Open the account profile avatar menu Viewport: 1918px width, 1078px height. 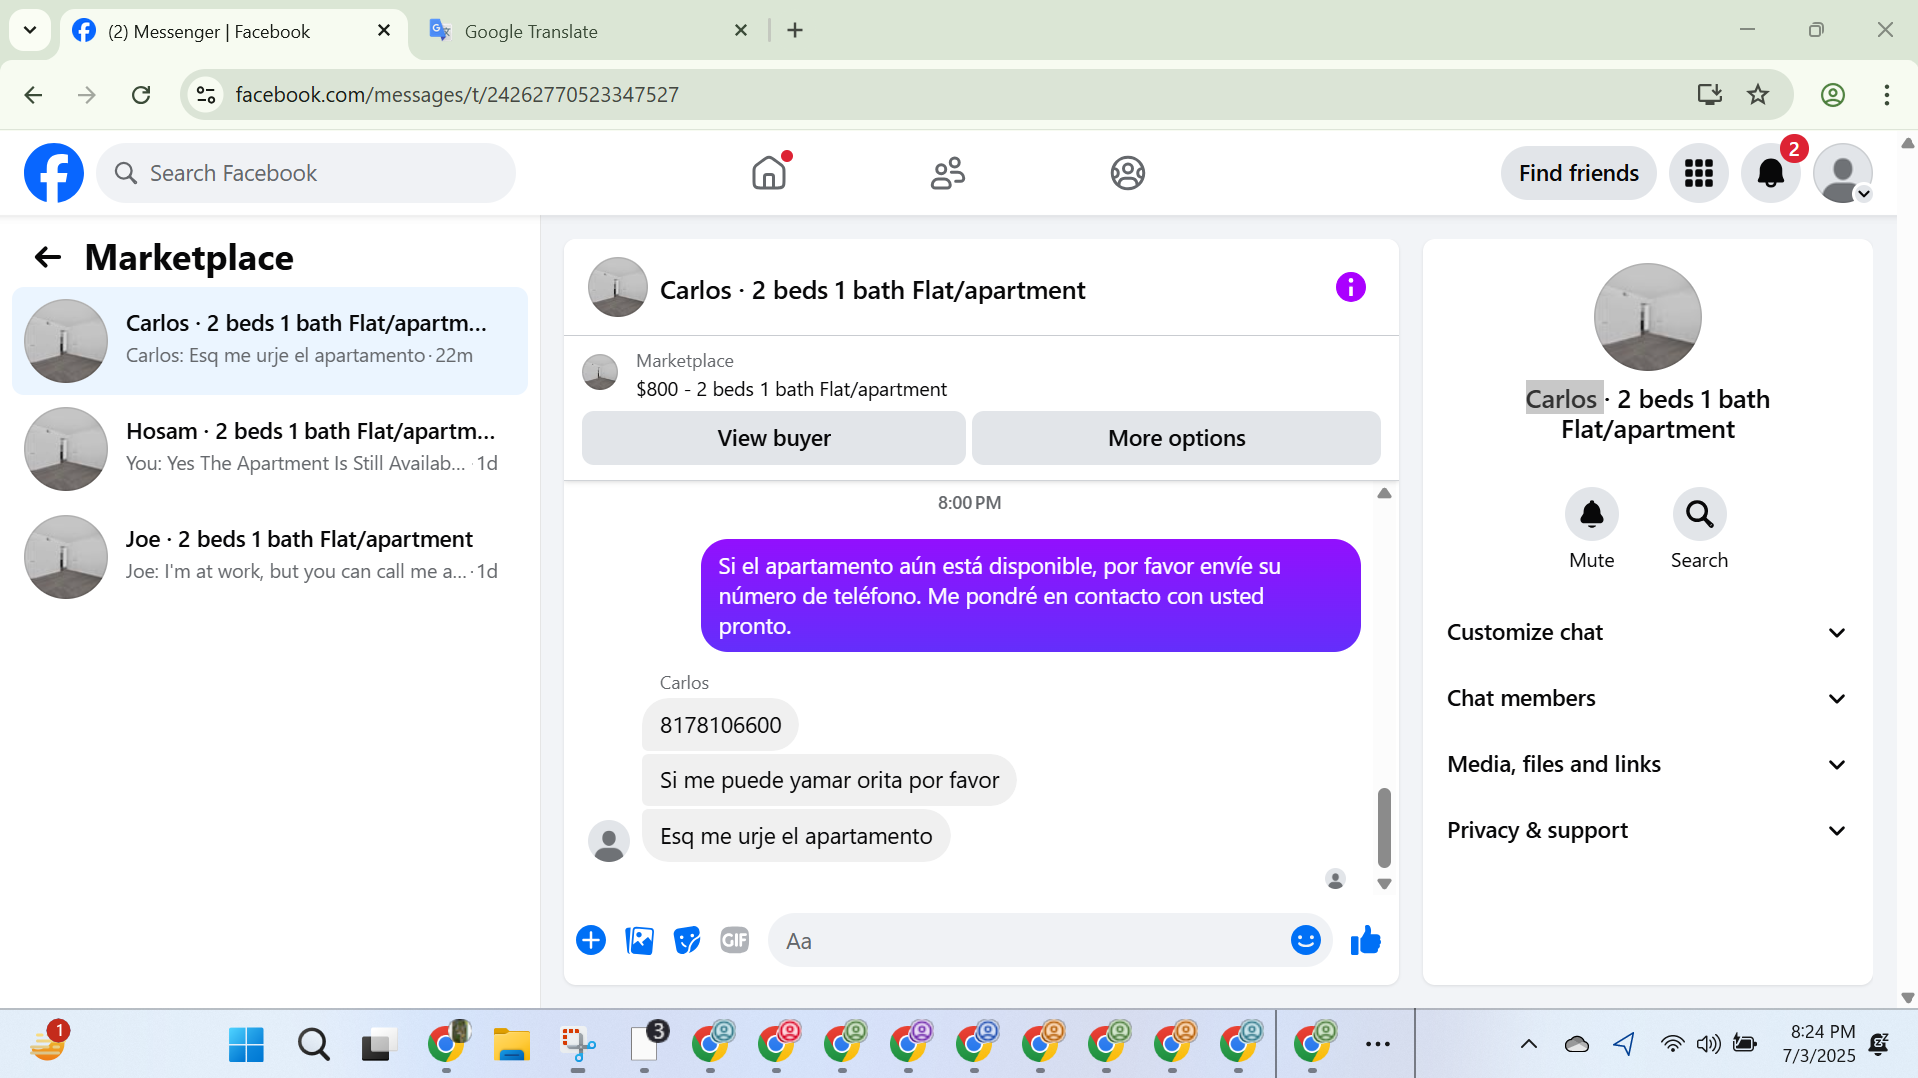click(x=1843, y=173)
